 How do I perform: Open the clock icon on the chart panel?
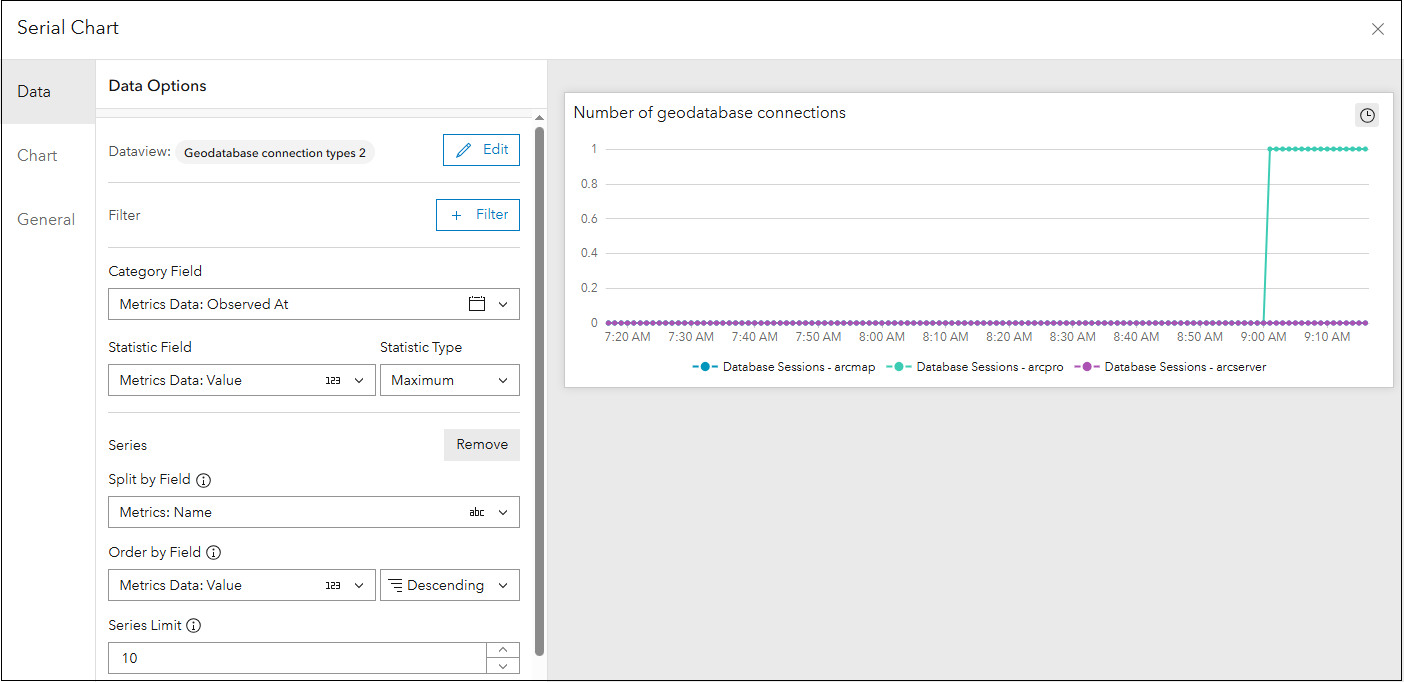(1367, 115)
